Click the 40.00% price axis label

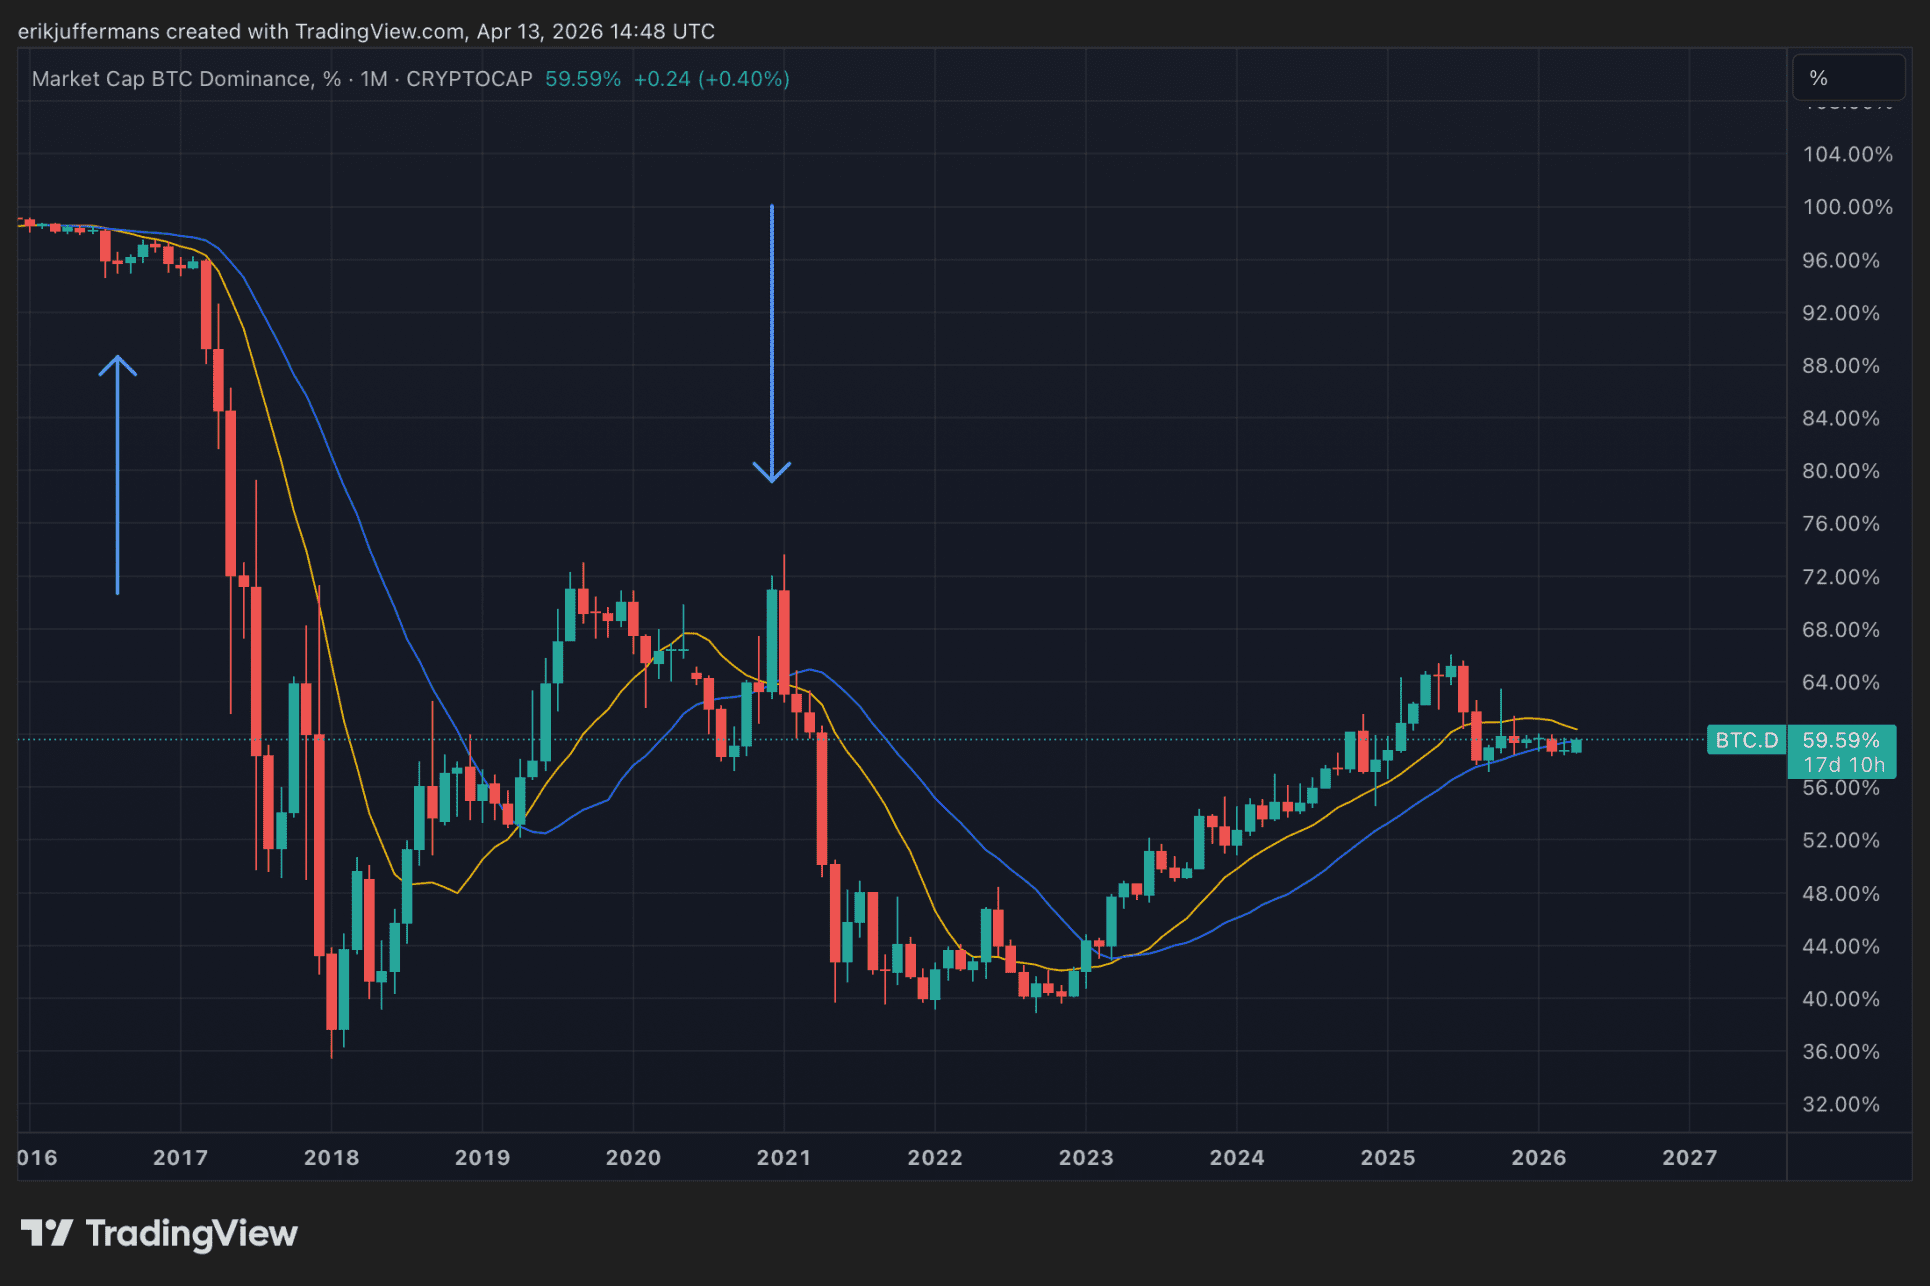click(1840, 999)
